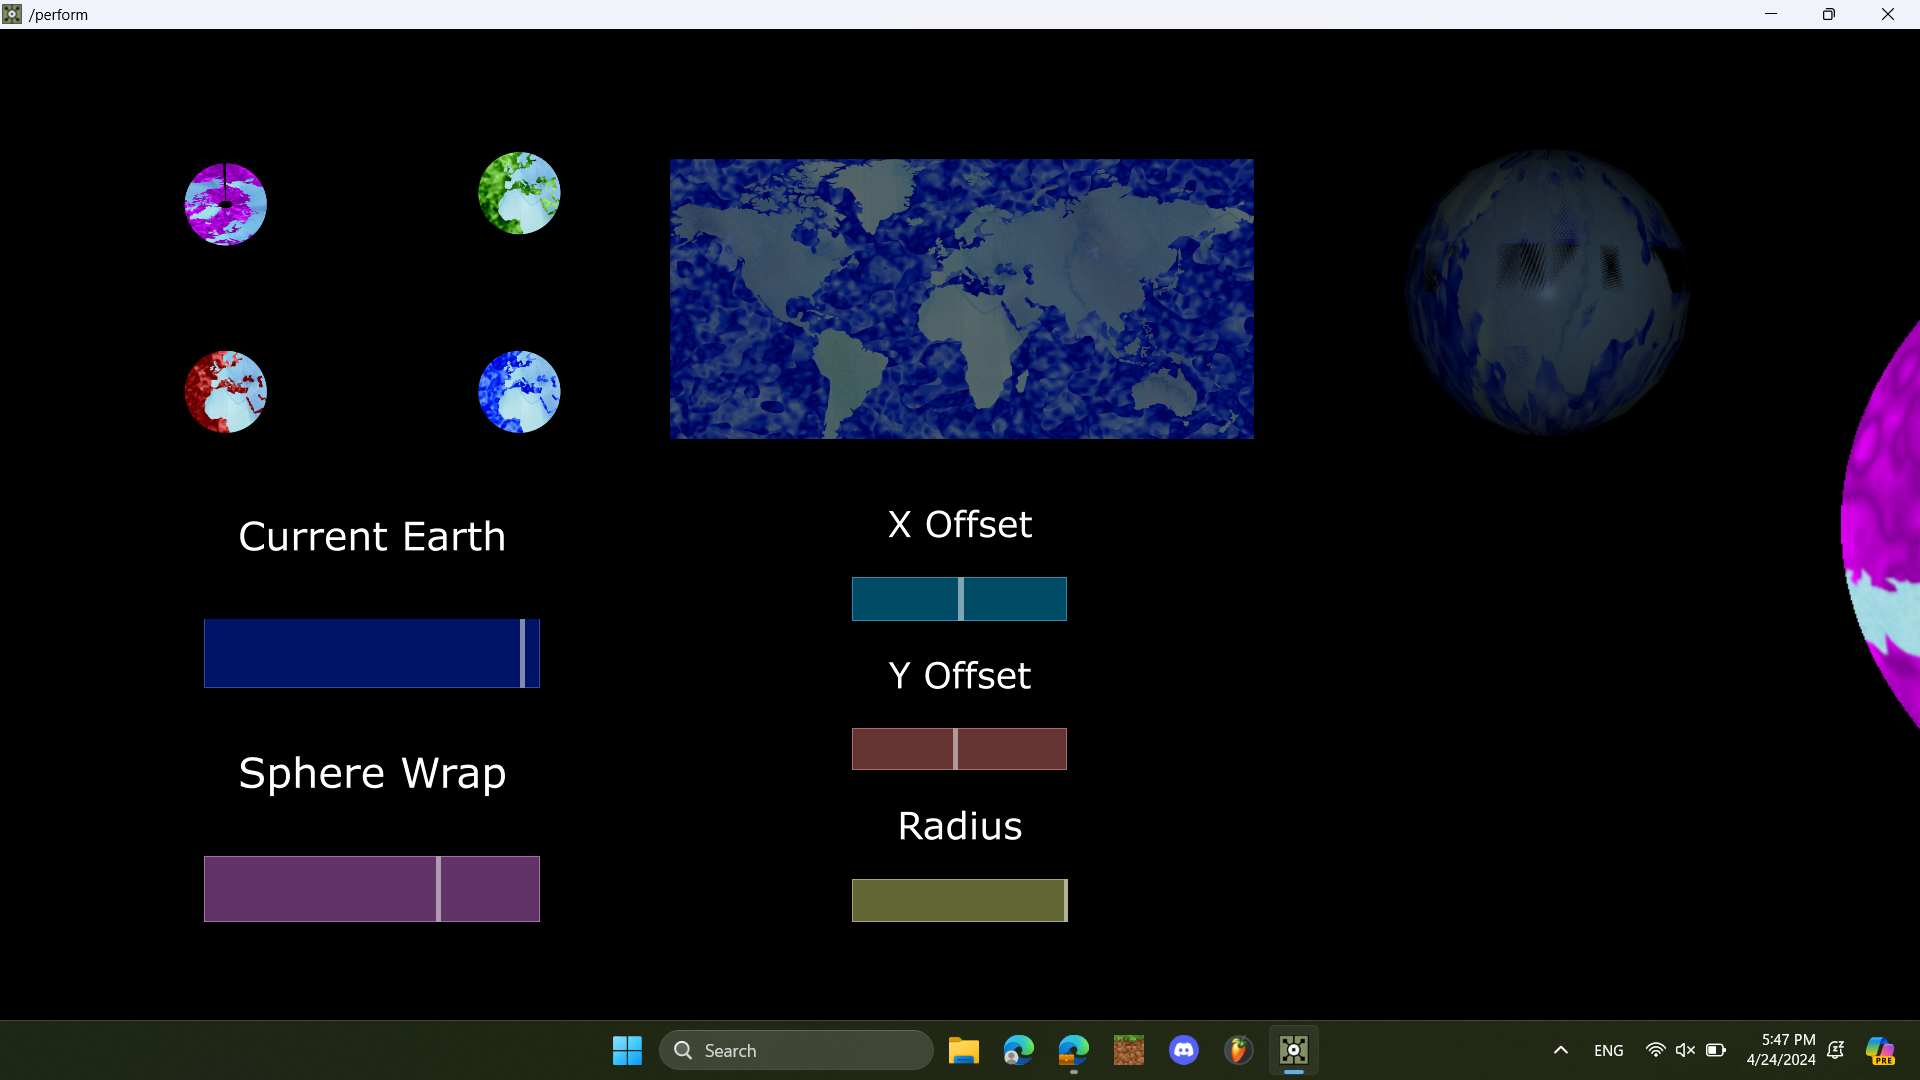Click the olive Radius slider
Image resolution: width=1920 pixels, height=1080 pixels.
959,900
